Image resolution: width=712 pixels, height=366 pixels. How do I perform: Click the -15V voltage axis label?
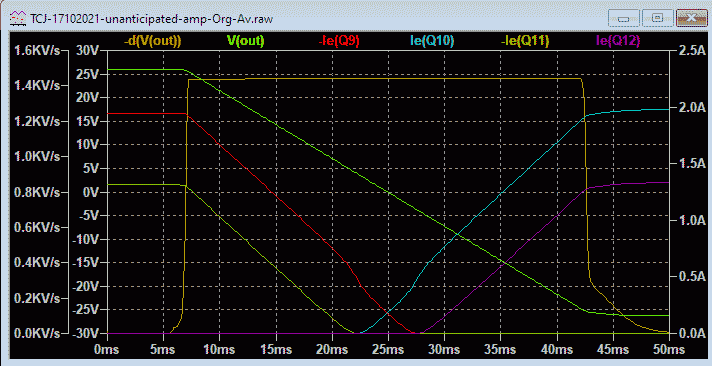point(85,262)
